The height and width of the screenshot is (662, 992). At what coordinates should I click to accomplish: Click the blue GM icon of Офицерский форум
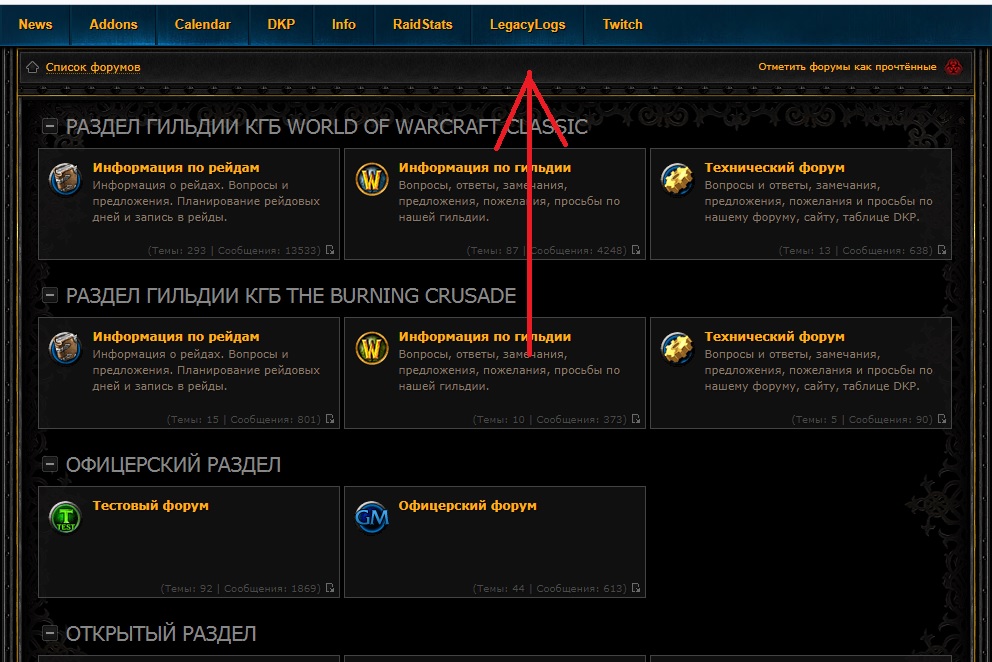[372, 517]
